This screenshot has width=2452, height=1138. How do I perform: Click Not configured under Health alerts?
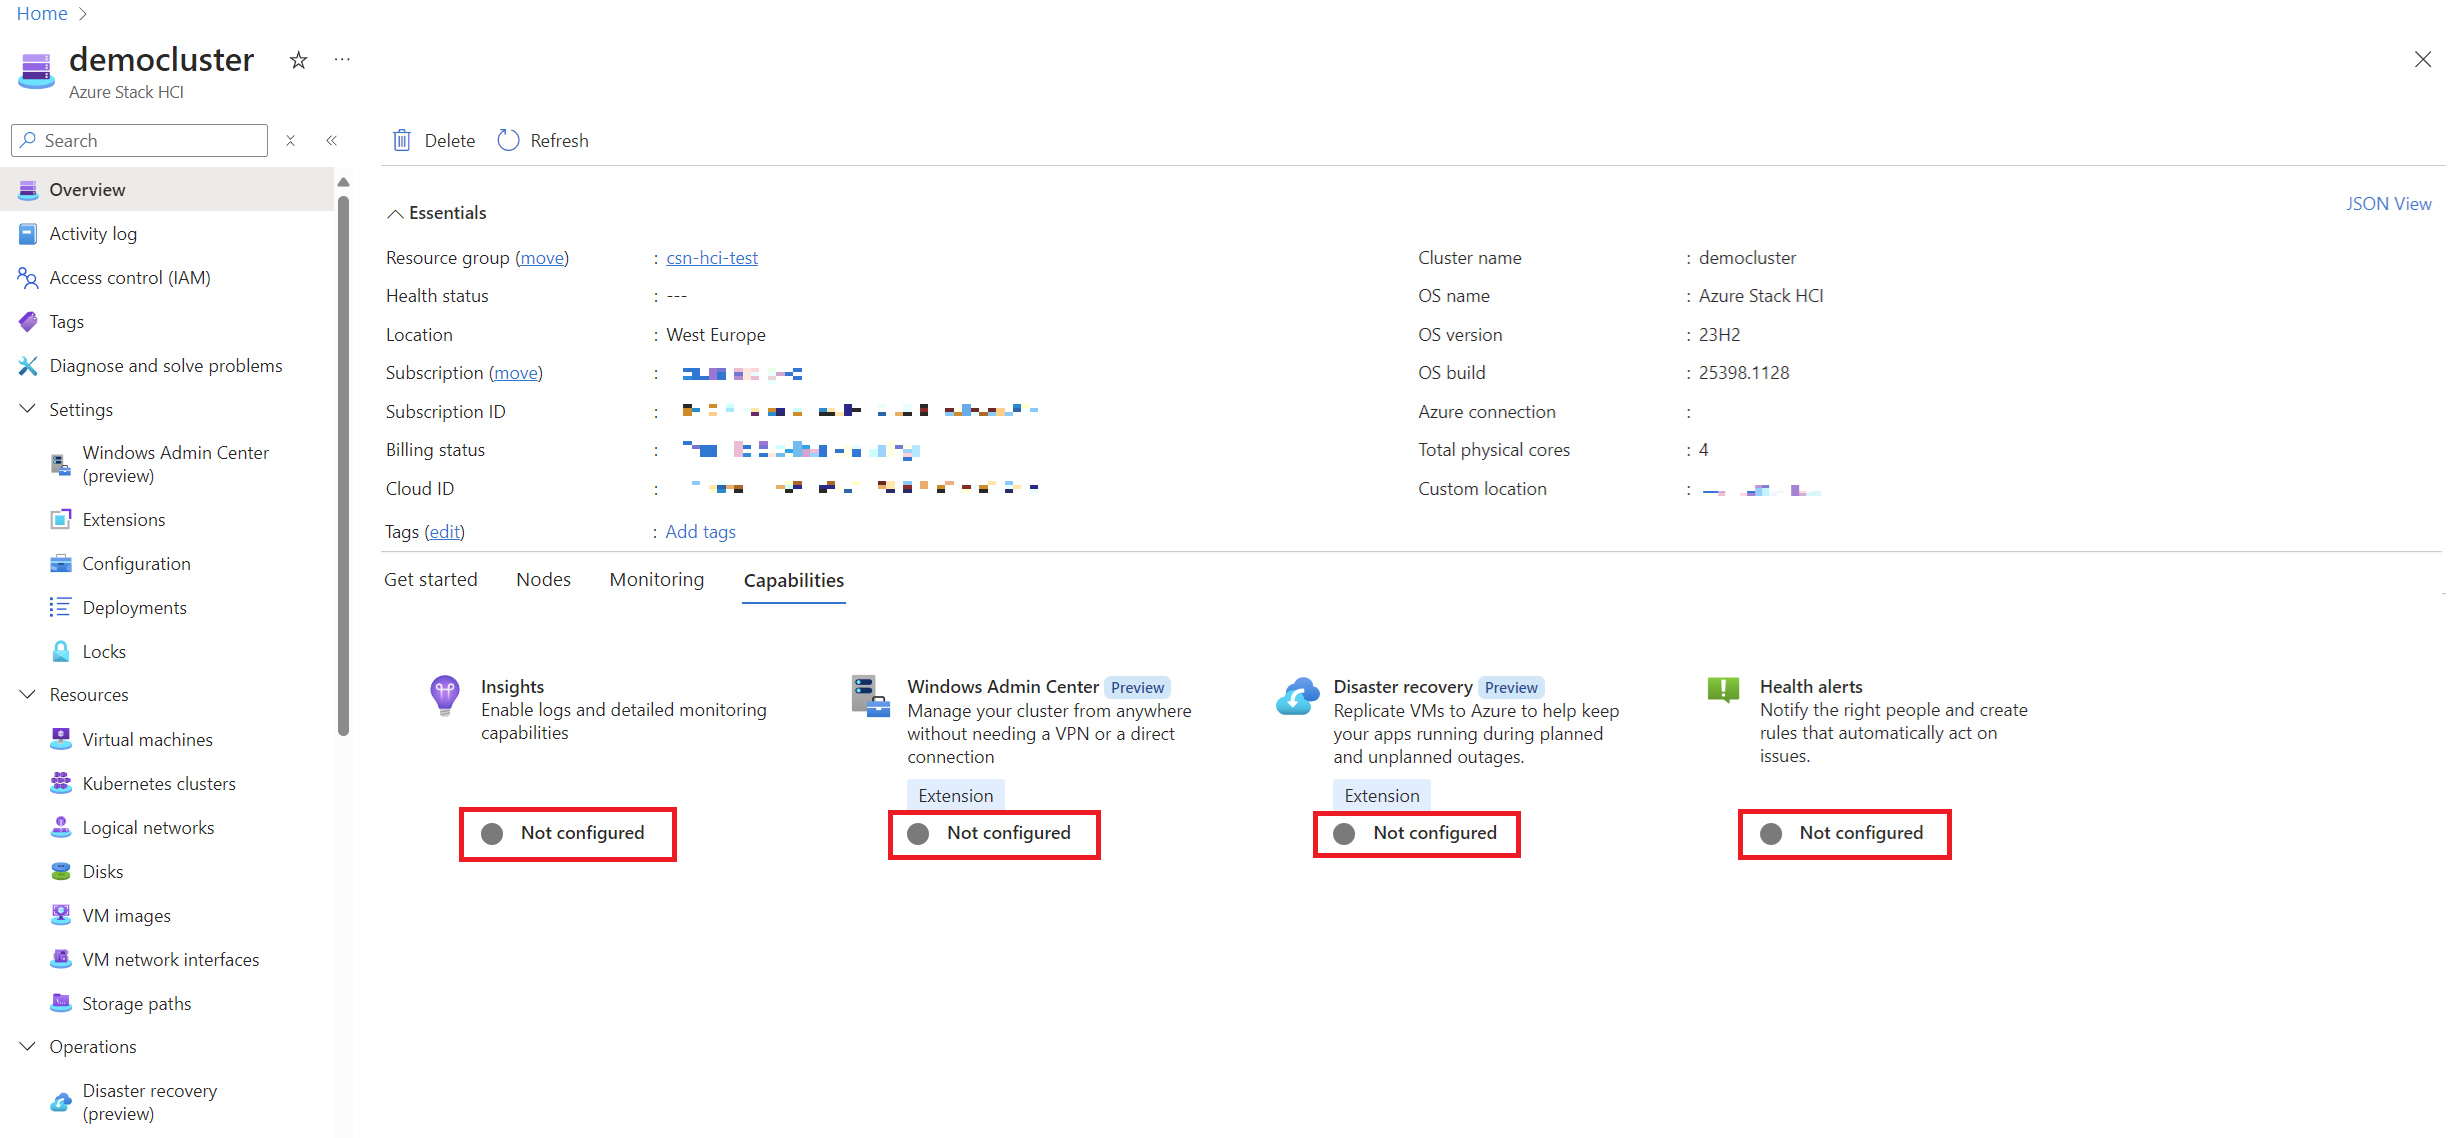tap(1844, 834)
